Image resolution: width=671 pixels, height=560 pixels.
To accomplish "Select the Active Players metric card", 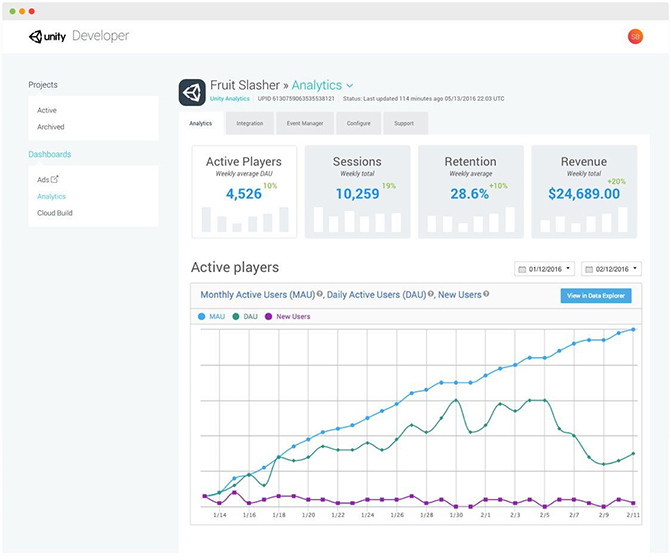I will [244, 192].
